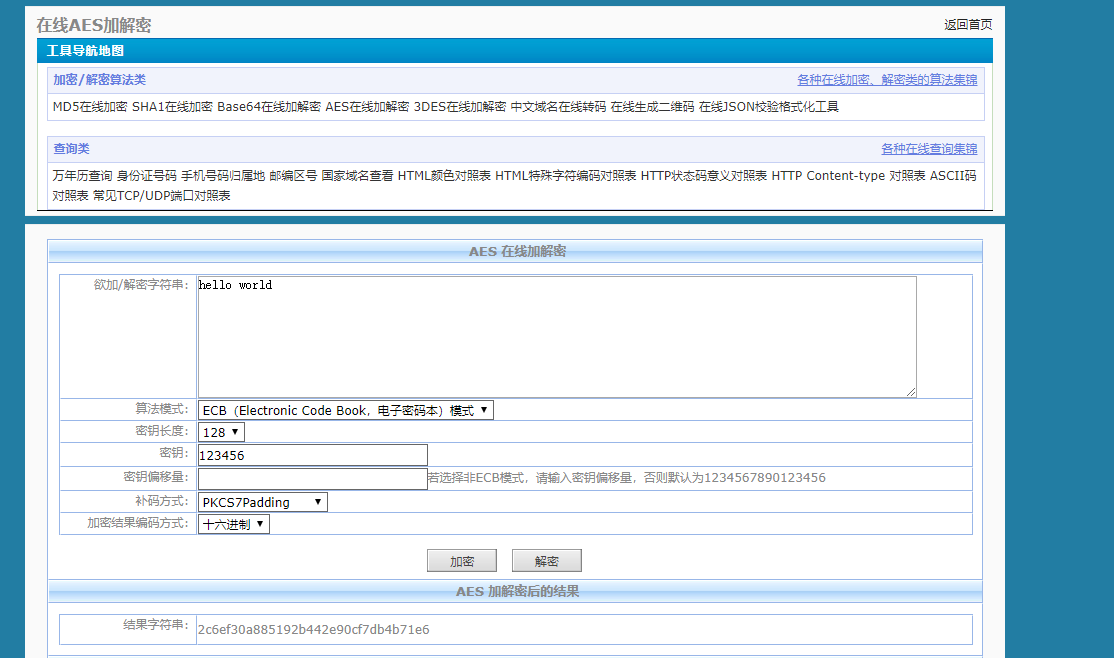Click the 加密/解密算法类 heading
The image size is (1114, 658).
(99, 80)
